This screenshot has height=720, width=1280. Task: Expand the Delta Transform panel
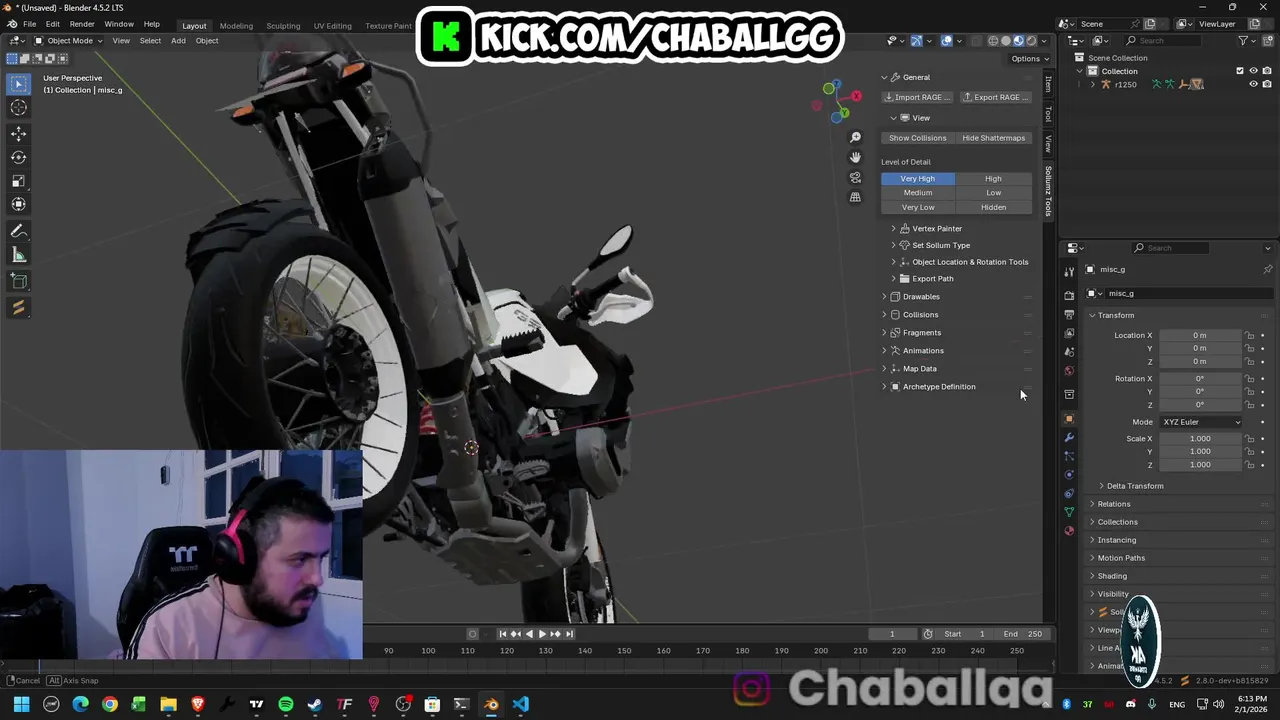tap(1135, 486)
